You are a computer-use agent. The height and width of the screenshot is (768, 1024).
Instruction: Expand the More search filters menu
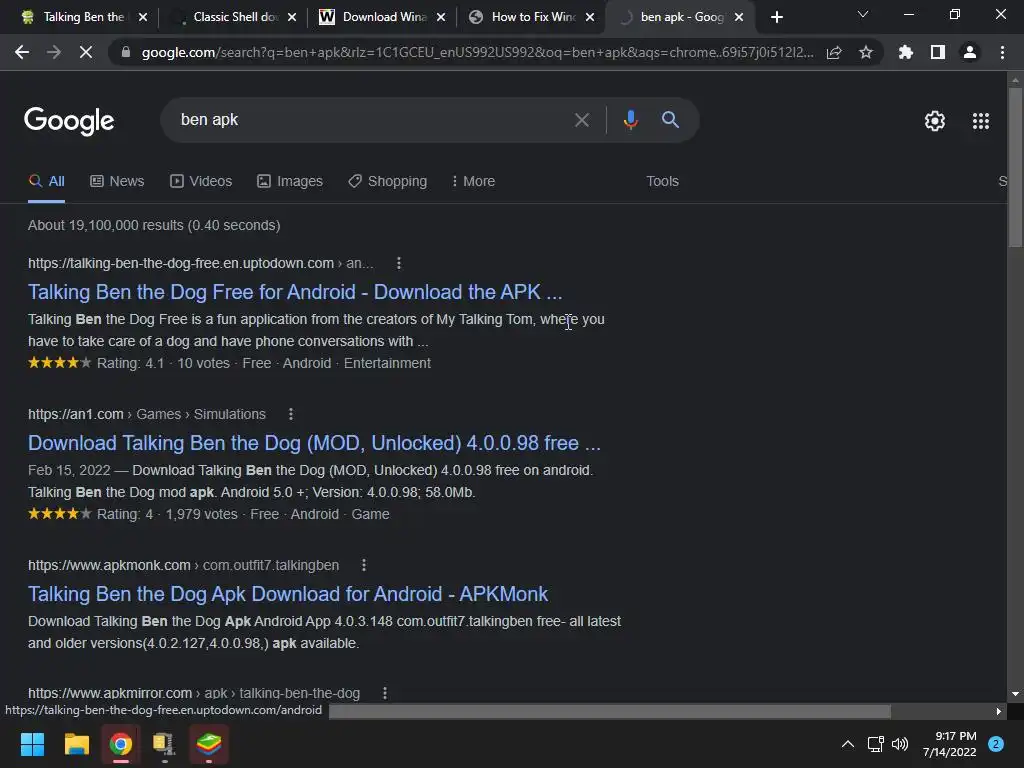click(x=473, y=181)
